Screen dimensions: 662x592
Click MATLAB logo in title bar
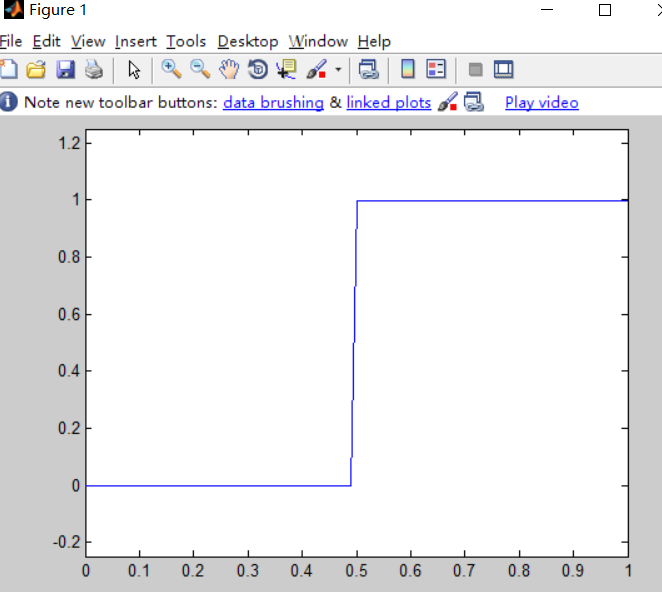tap(14, 9)
